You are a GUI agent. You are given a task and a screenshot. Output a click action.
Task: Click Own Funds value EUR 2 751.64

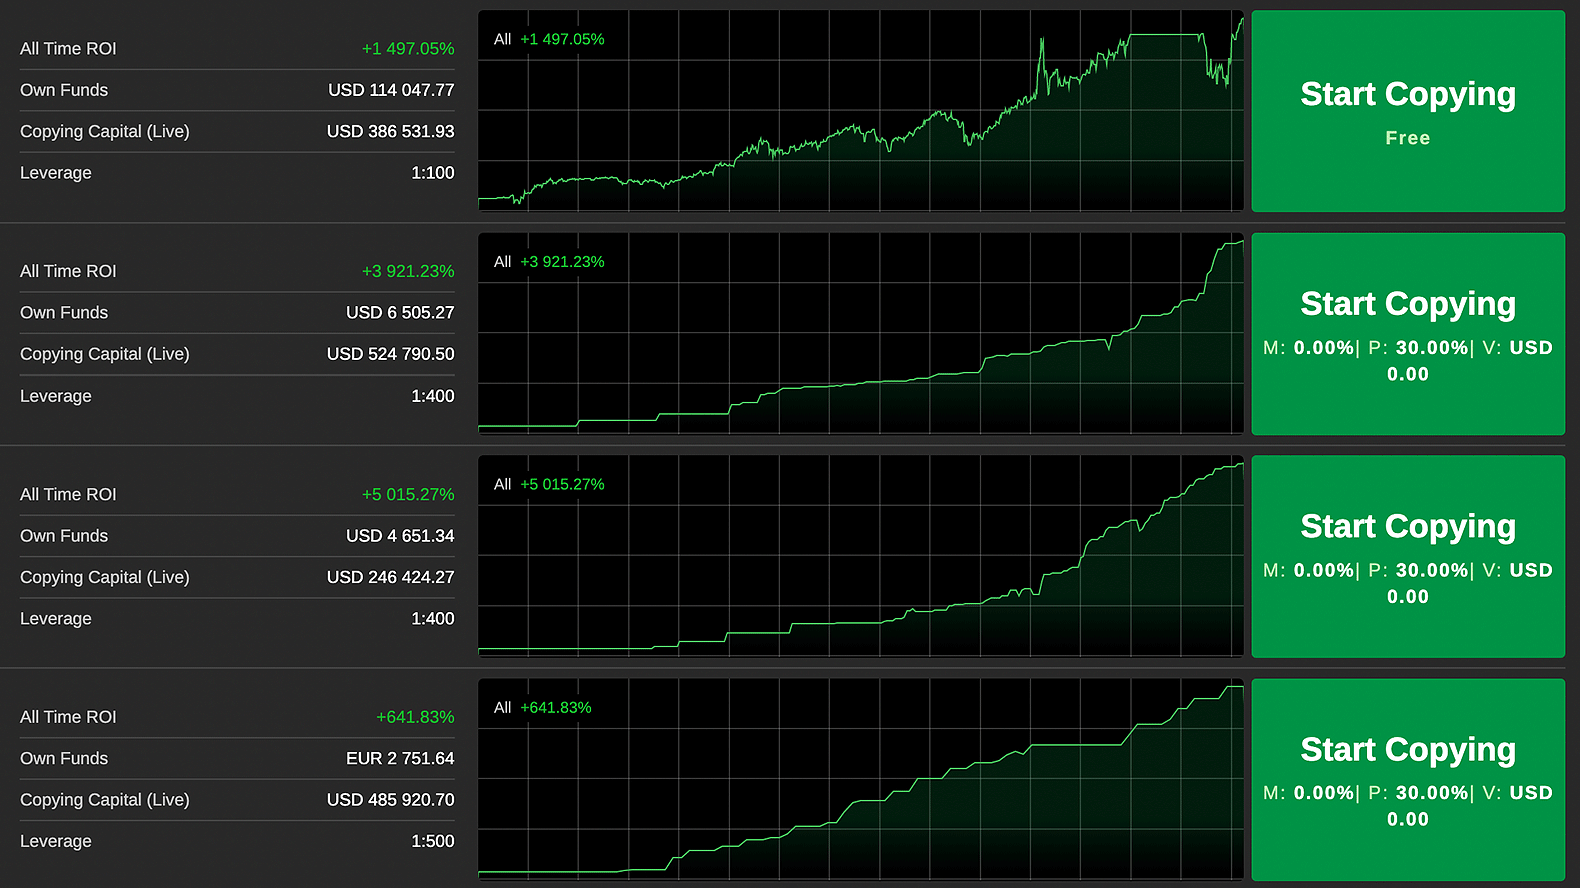click(400, 759)
